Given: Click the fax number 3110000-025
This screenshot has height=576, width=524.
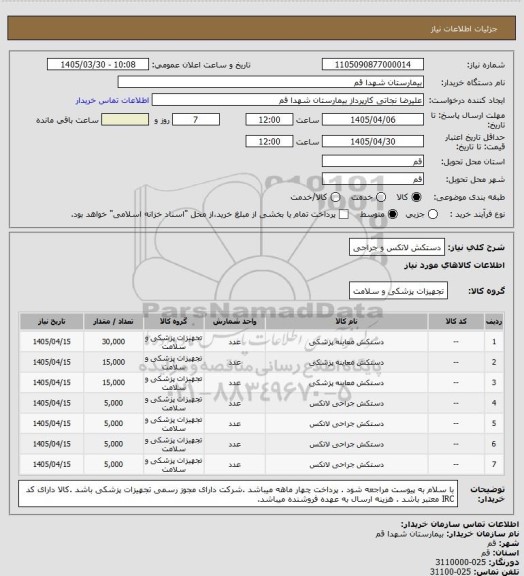Looking at the screenshot, I should tap(460, 562).
